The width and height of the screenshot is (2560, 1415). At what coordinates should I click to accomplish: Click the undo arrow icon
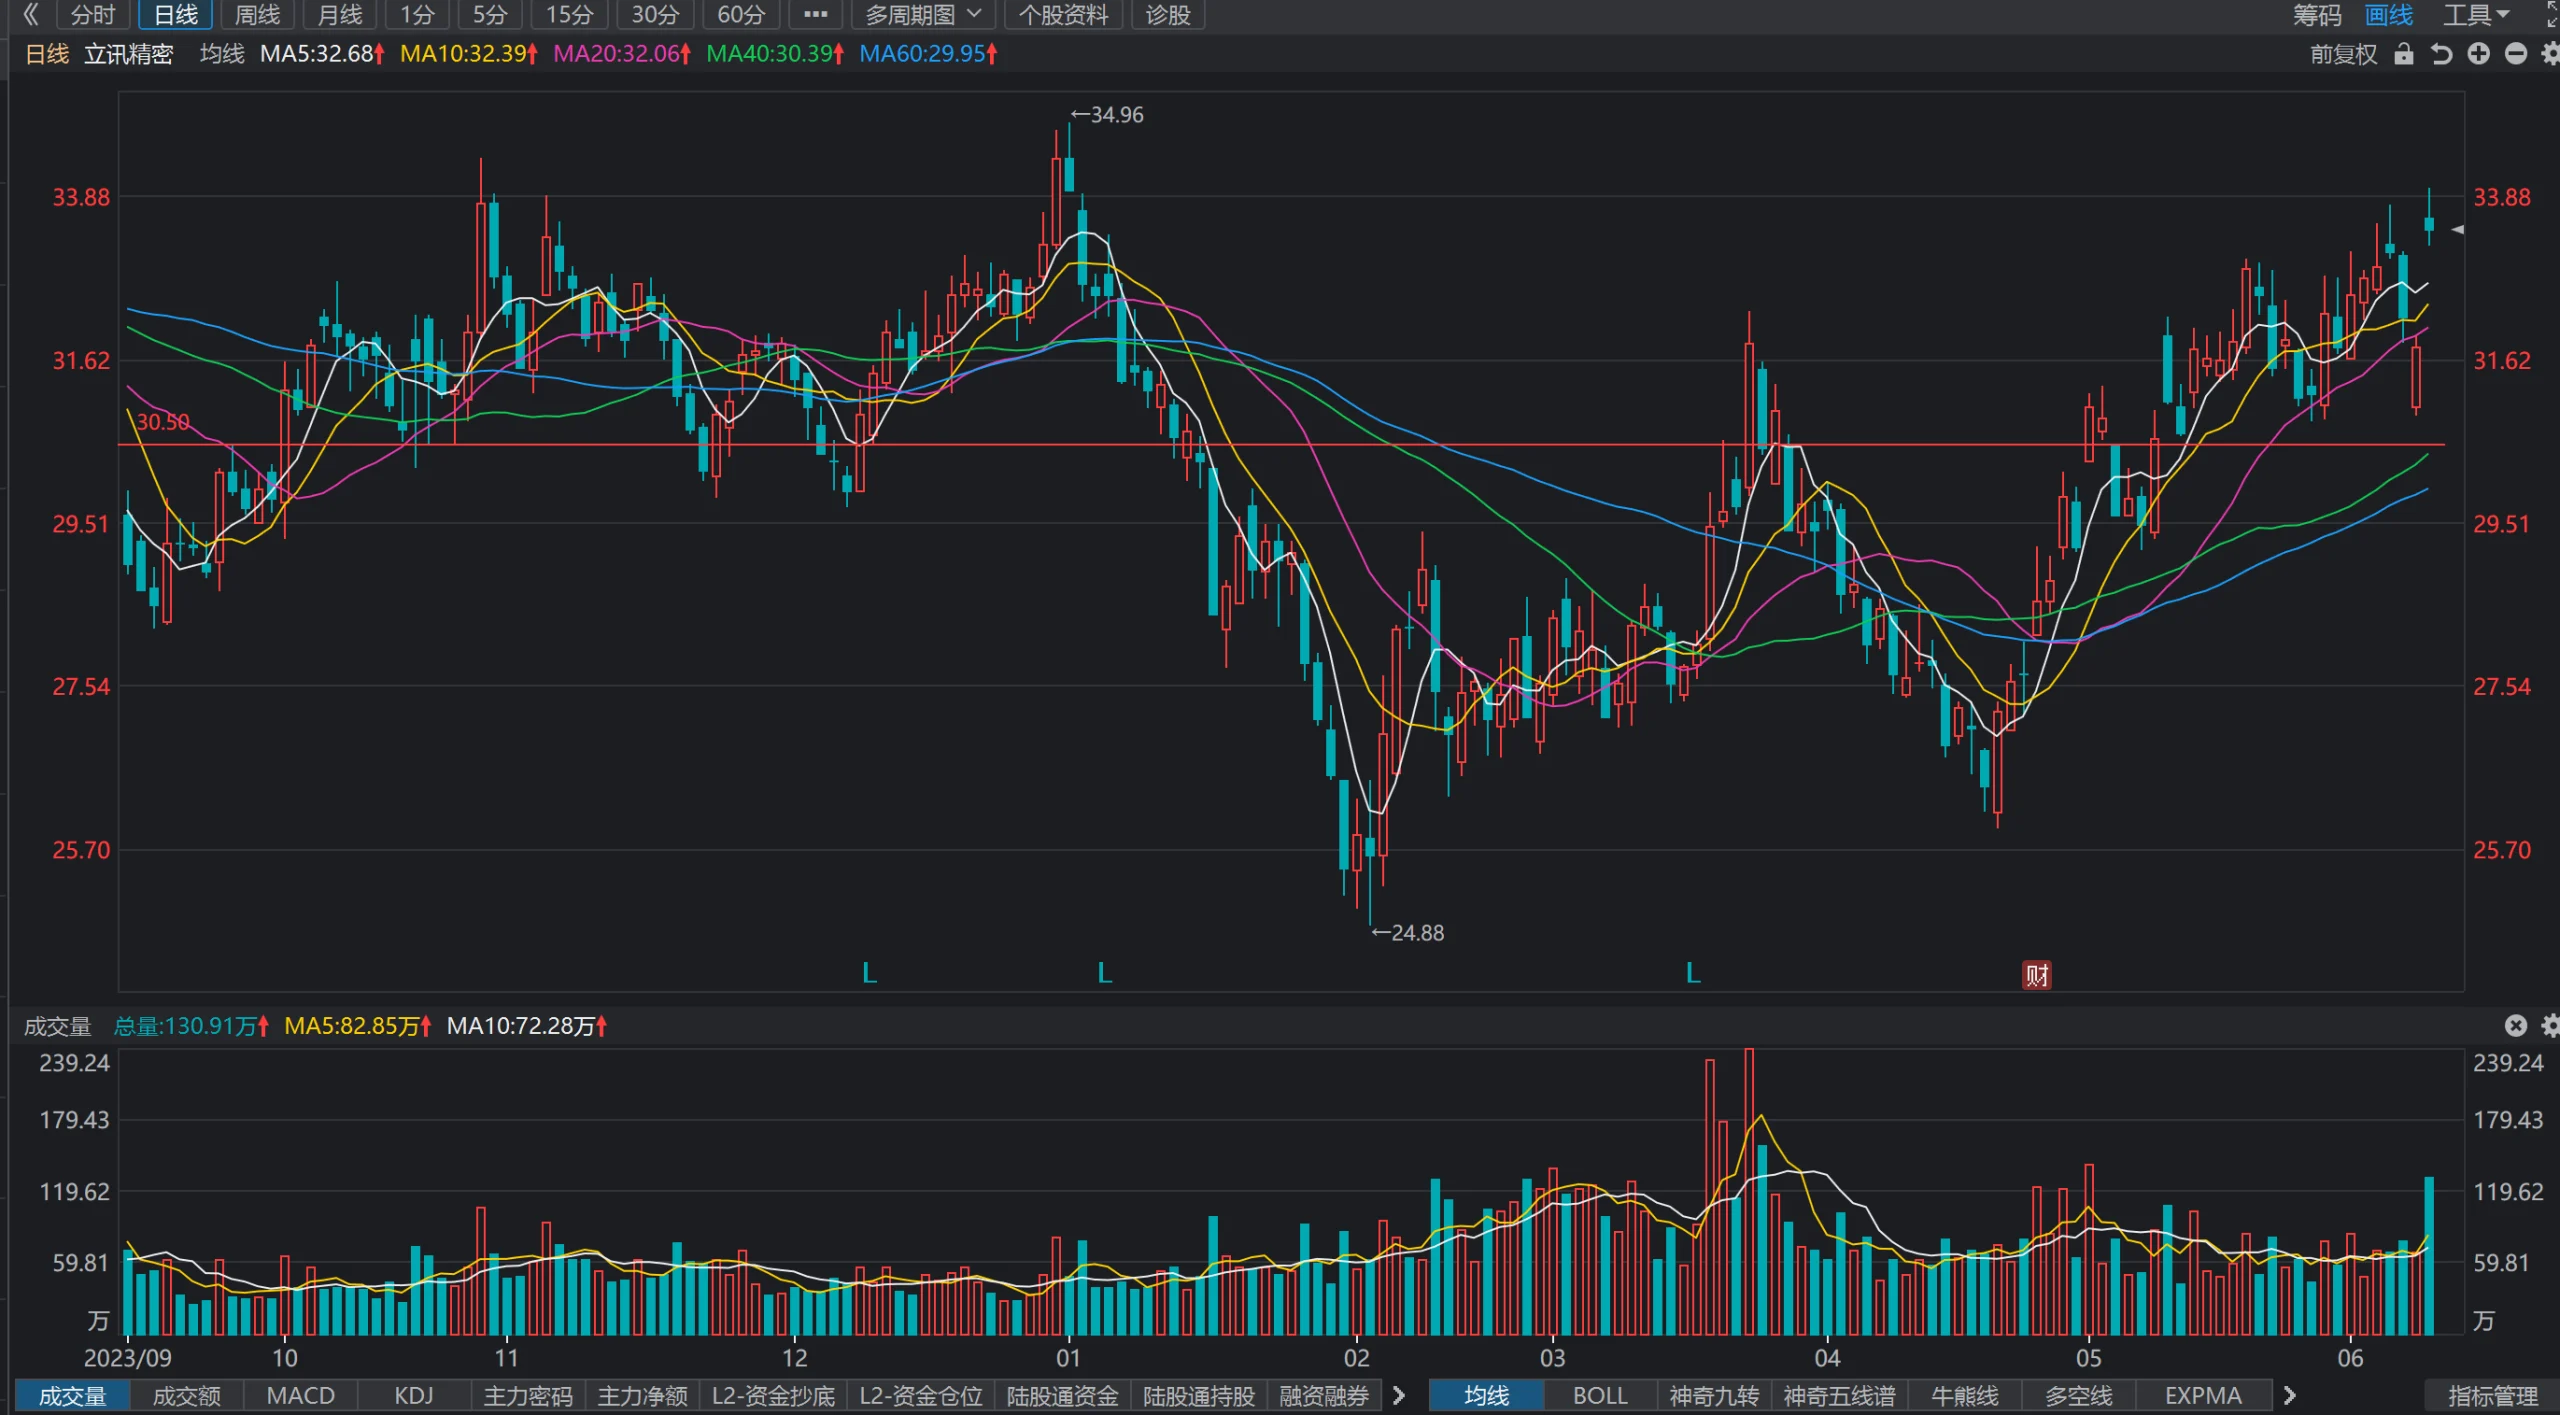[x=2441, y=54]
